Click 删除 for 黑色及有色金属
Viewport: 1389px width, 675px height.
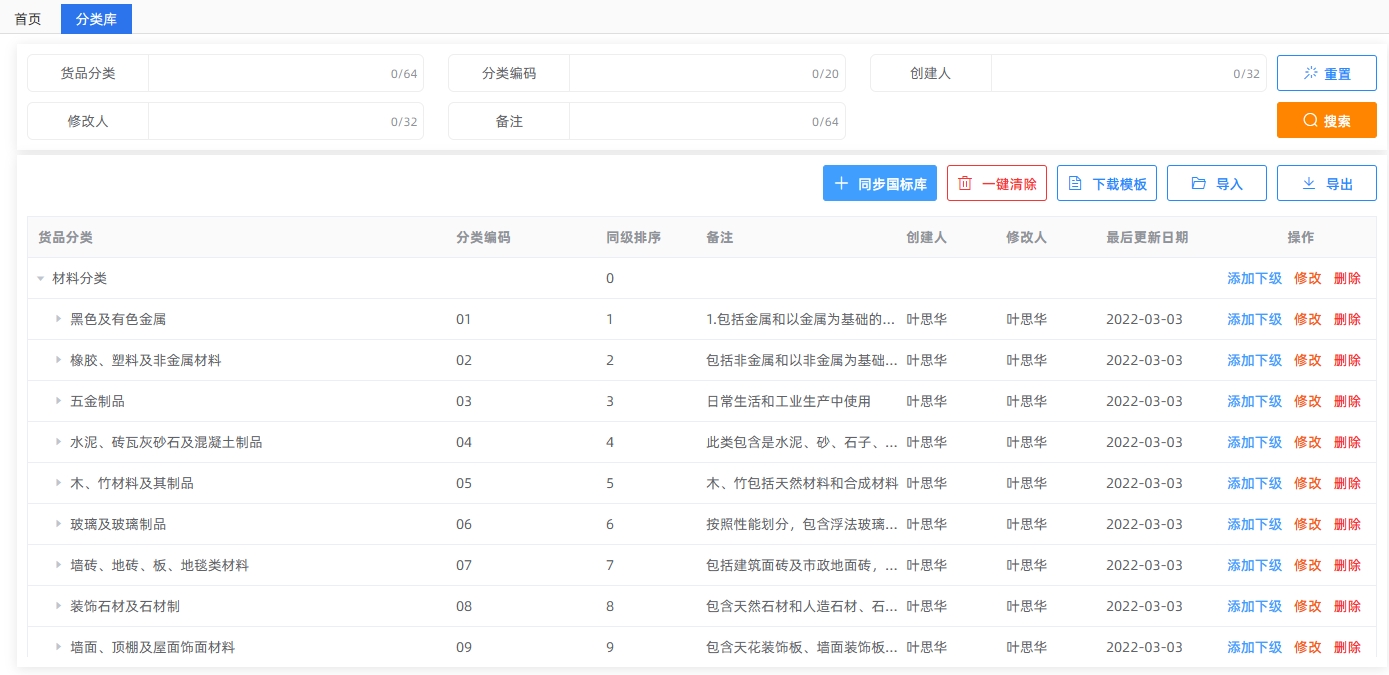[x=1347, y=320]
